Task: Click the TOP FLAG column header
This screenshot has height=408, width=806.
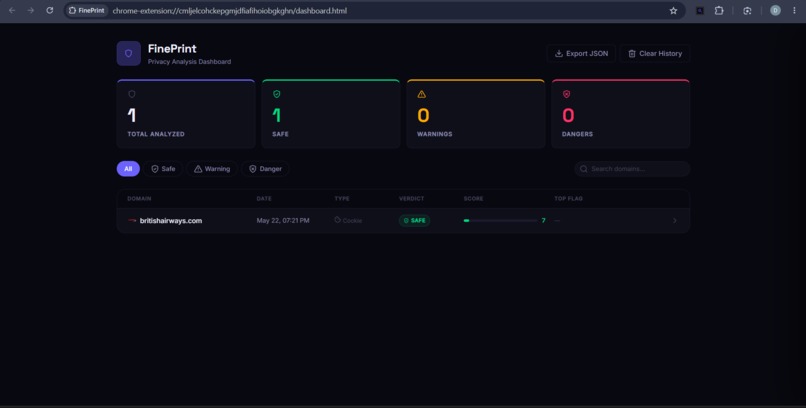Action: (569, 198)
